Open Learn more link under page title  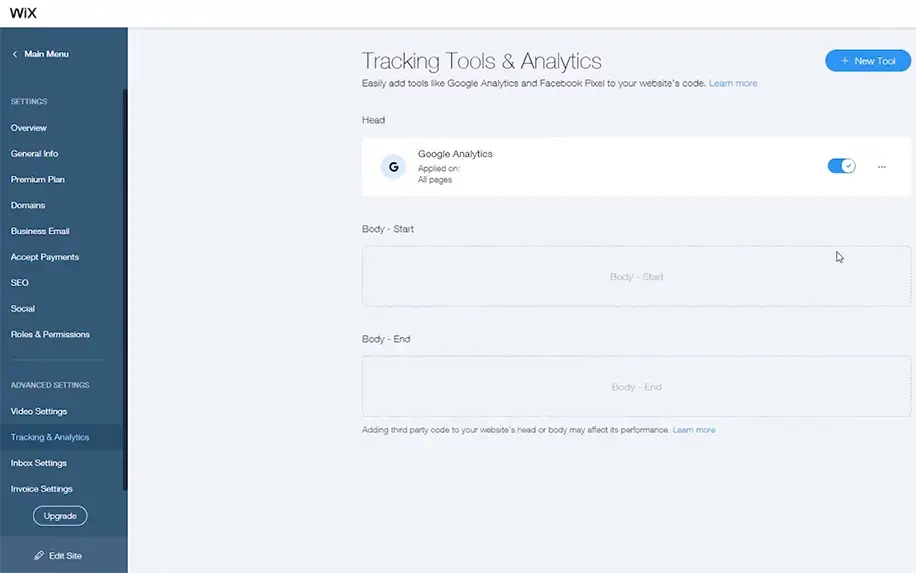(733, 84)
